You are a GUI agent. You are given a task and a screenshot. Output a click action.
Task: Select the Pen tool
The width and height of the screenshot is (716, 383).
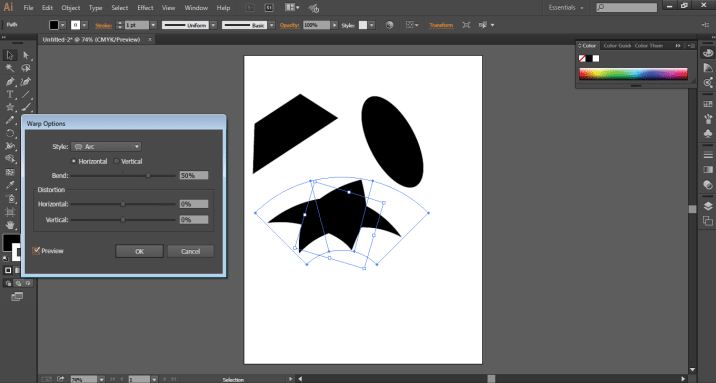pos(10,82)
